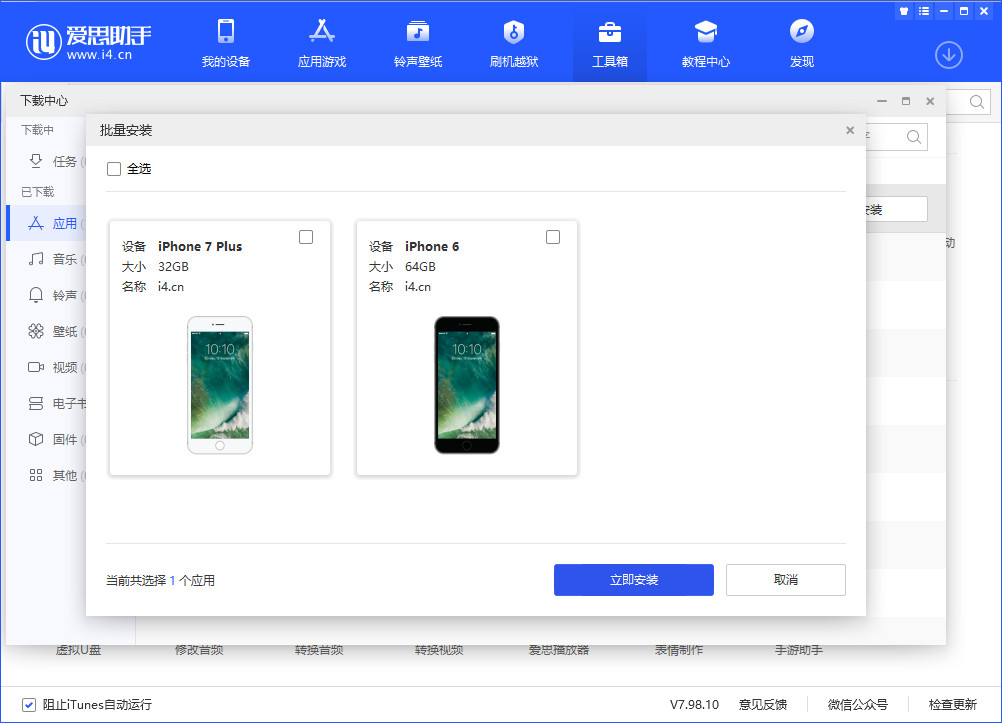Open 铃声壁纸 ringtones section

(418, 43)
